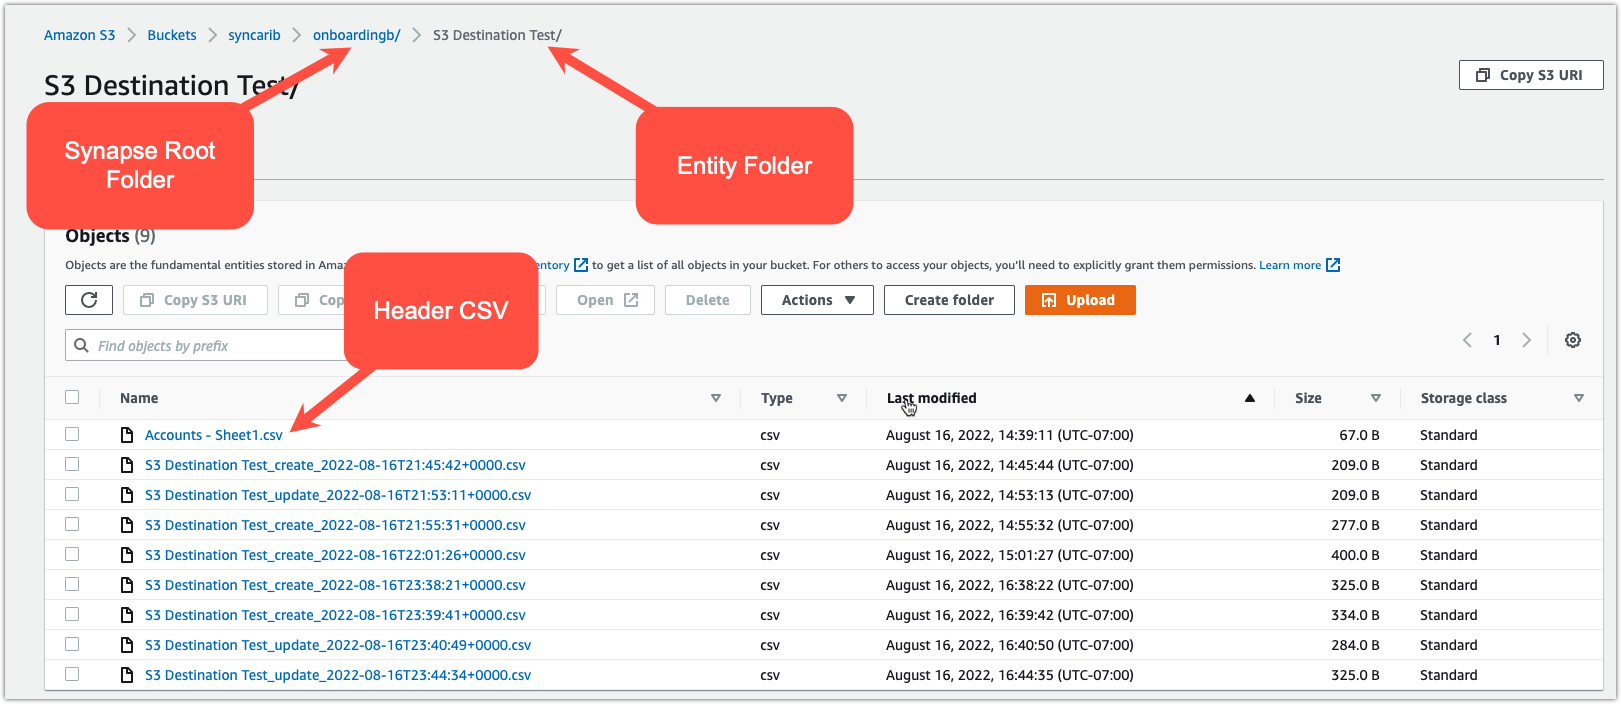This screenshot has height=704, width=1621.
Task: Toggle Last modified sort direction arrow
Action: click(x=1250, y=398)
